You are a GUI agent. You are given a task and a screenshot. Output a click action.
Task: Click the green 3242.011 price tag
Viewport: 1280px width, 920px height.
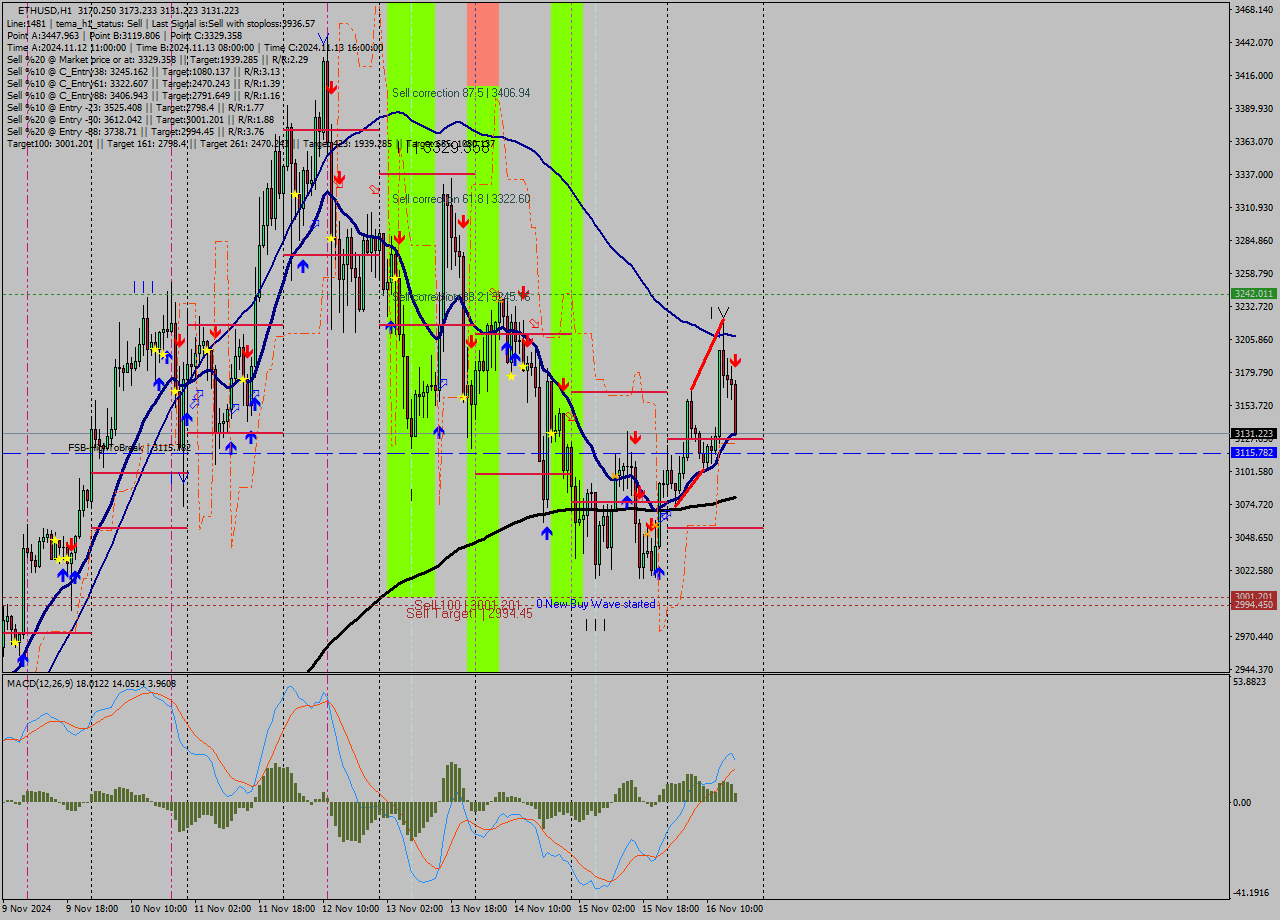point(1253,294)
